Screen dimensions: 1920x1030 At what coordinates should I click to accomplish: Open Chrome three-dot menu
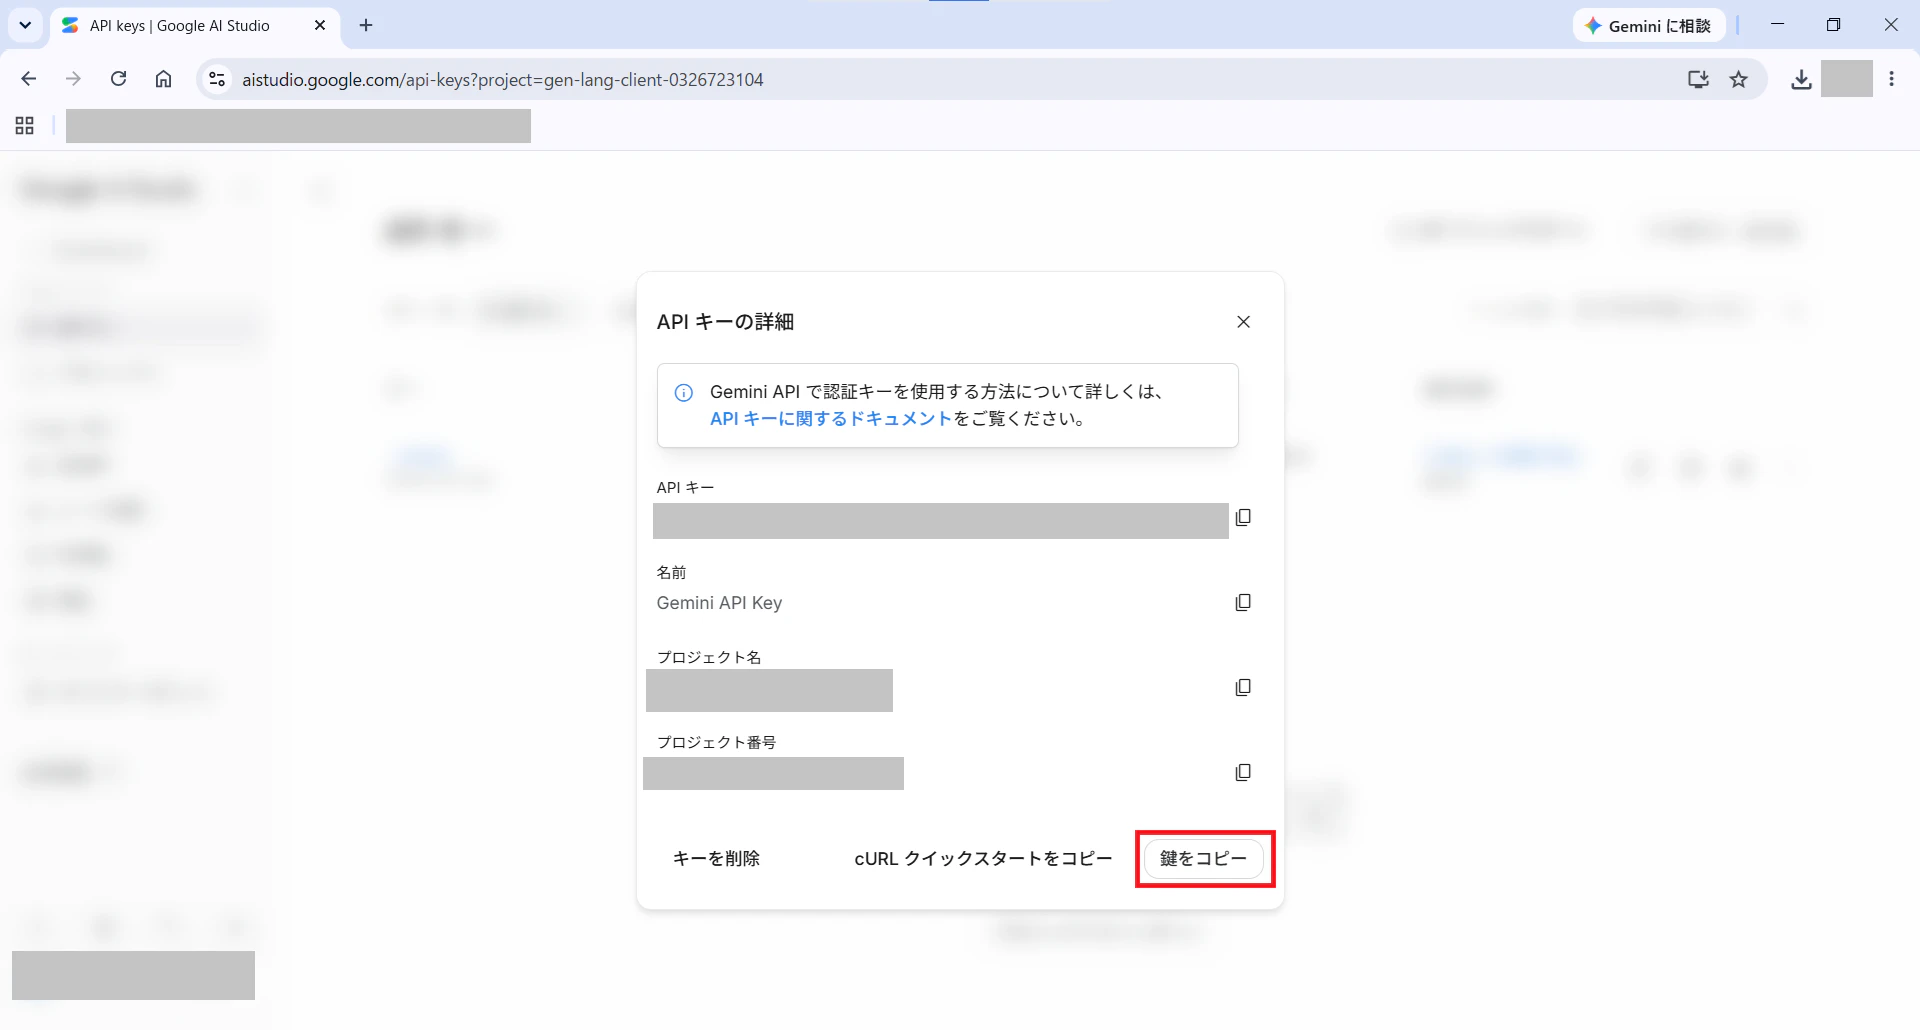tap(1891, 79)
